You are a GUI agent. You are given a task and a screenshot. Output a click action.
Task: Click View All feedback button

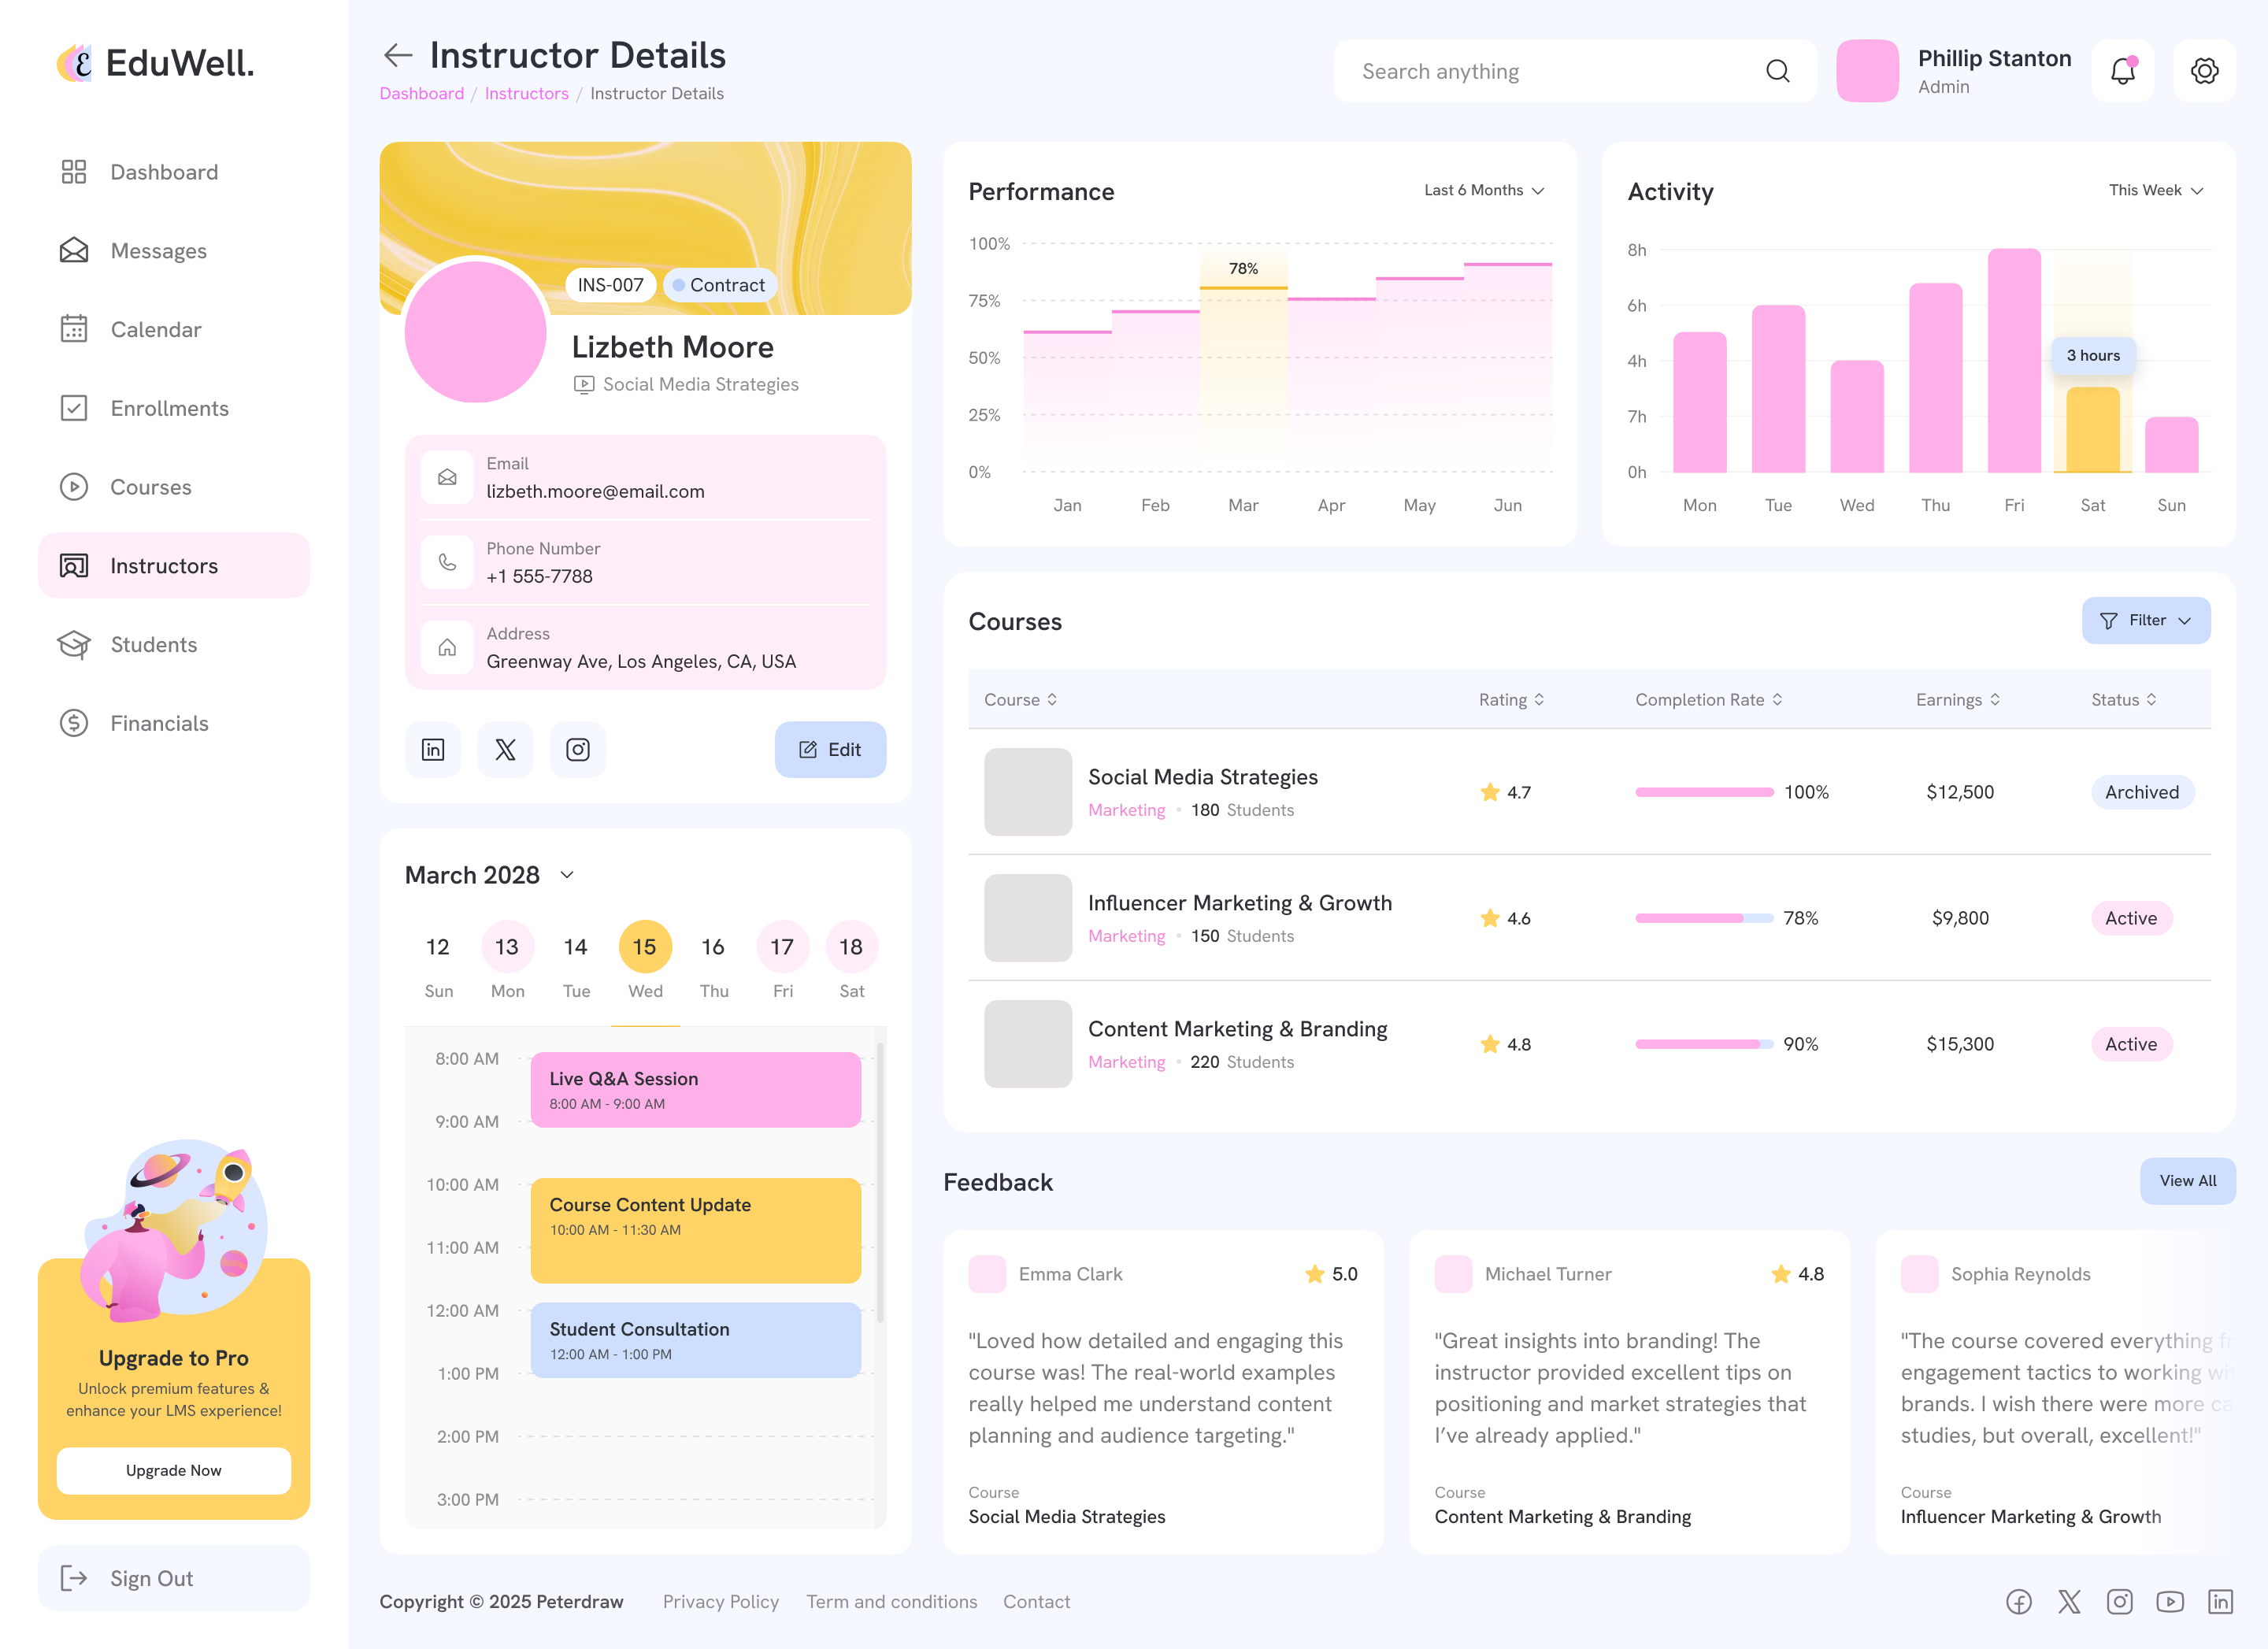point(2187,1181)
